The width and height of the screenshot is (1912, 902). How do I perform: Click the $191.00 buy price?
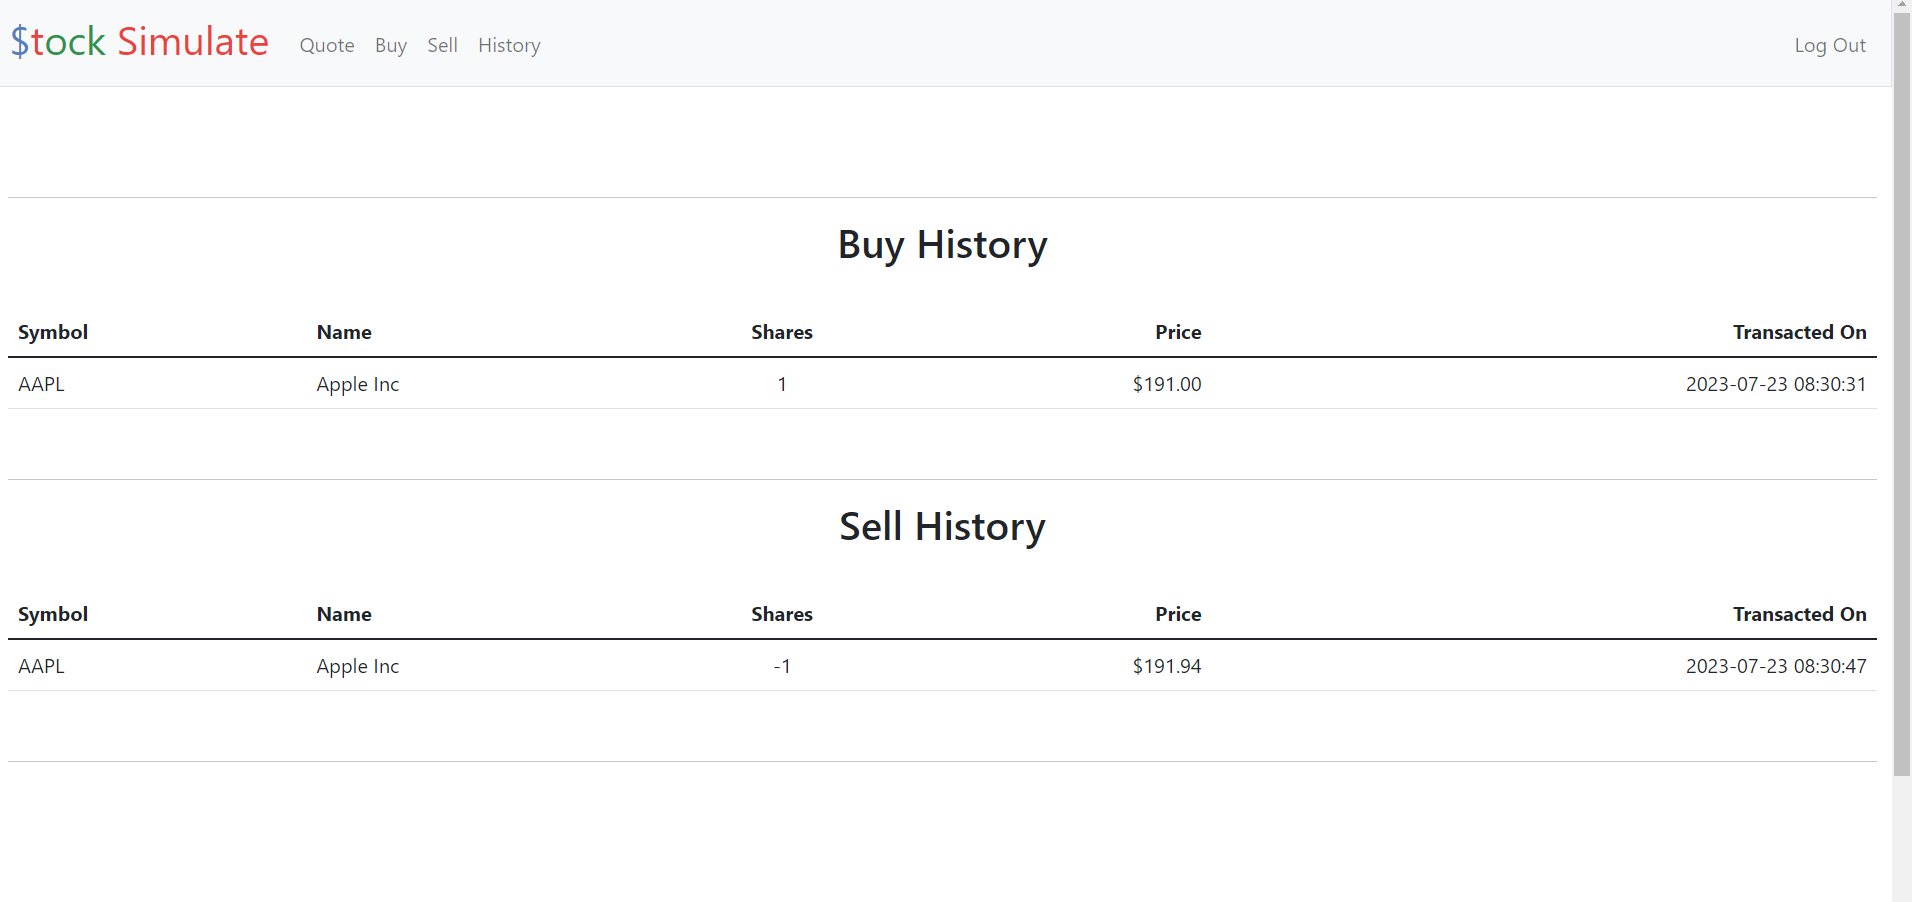click(1166, 384)
